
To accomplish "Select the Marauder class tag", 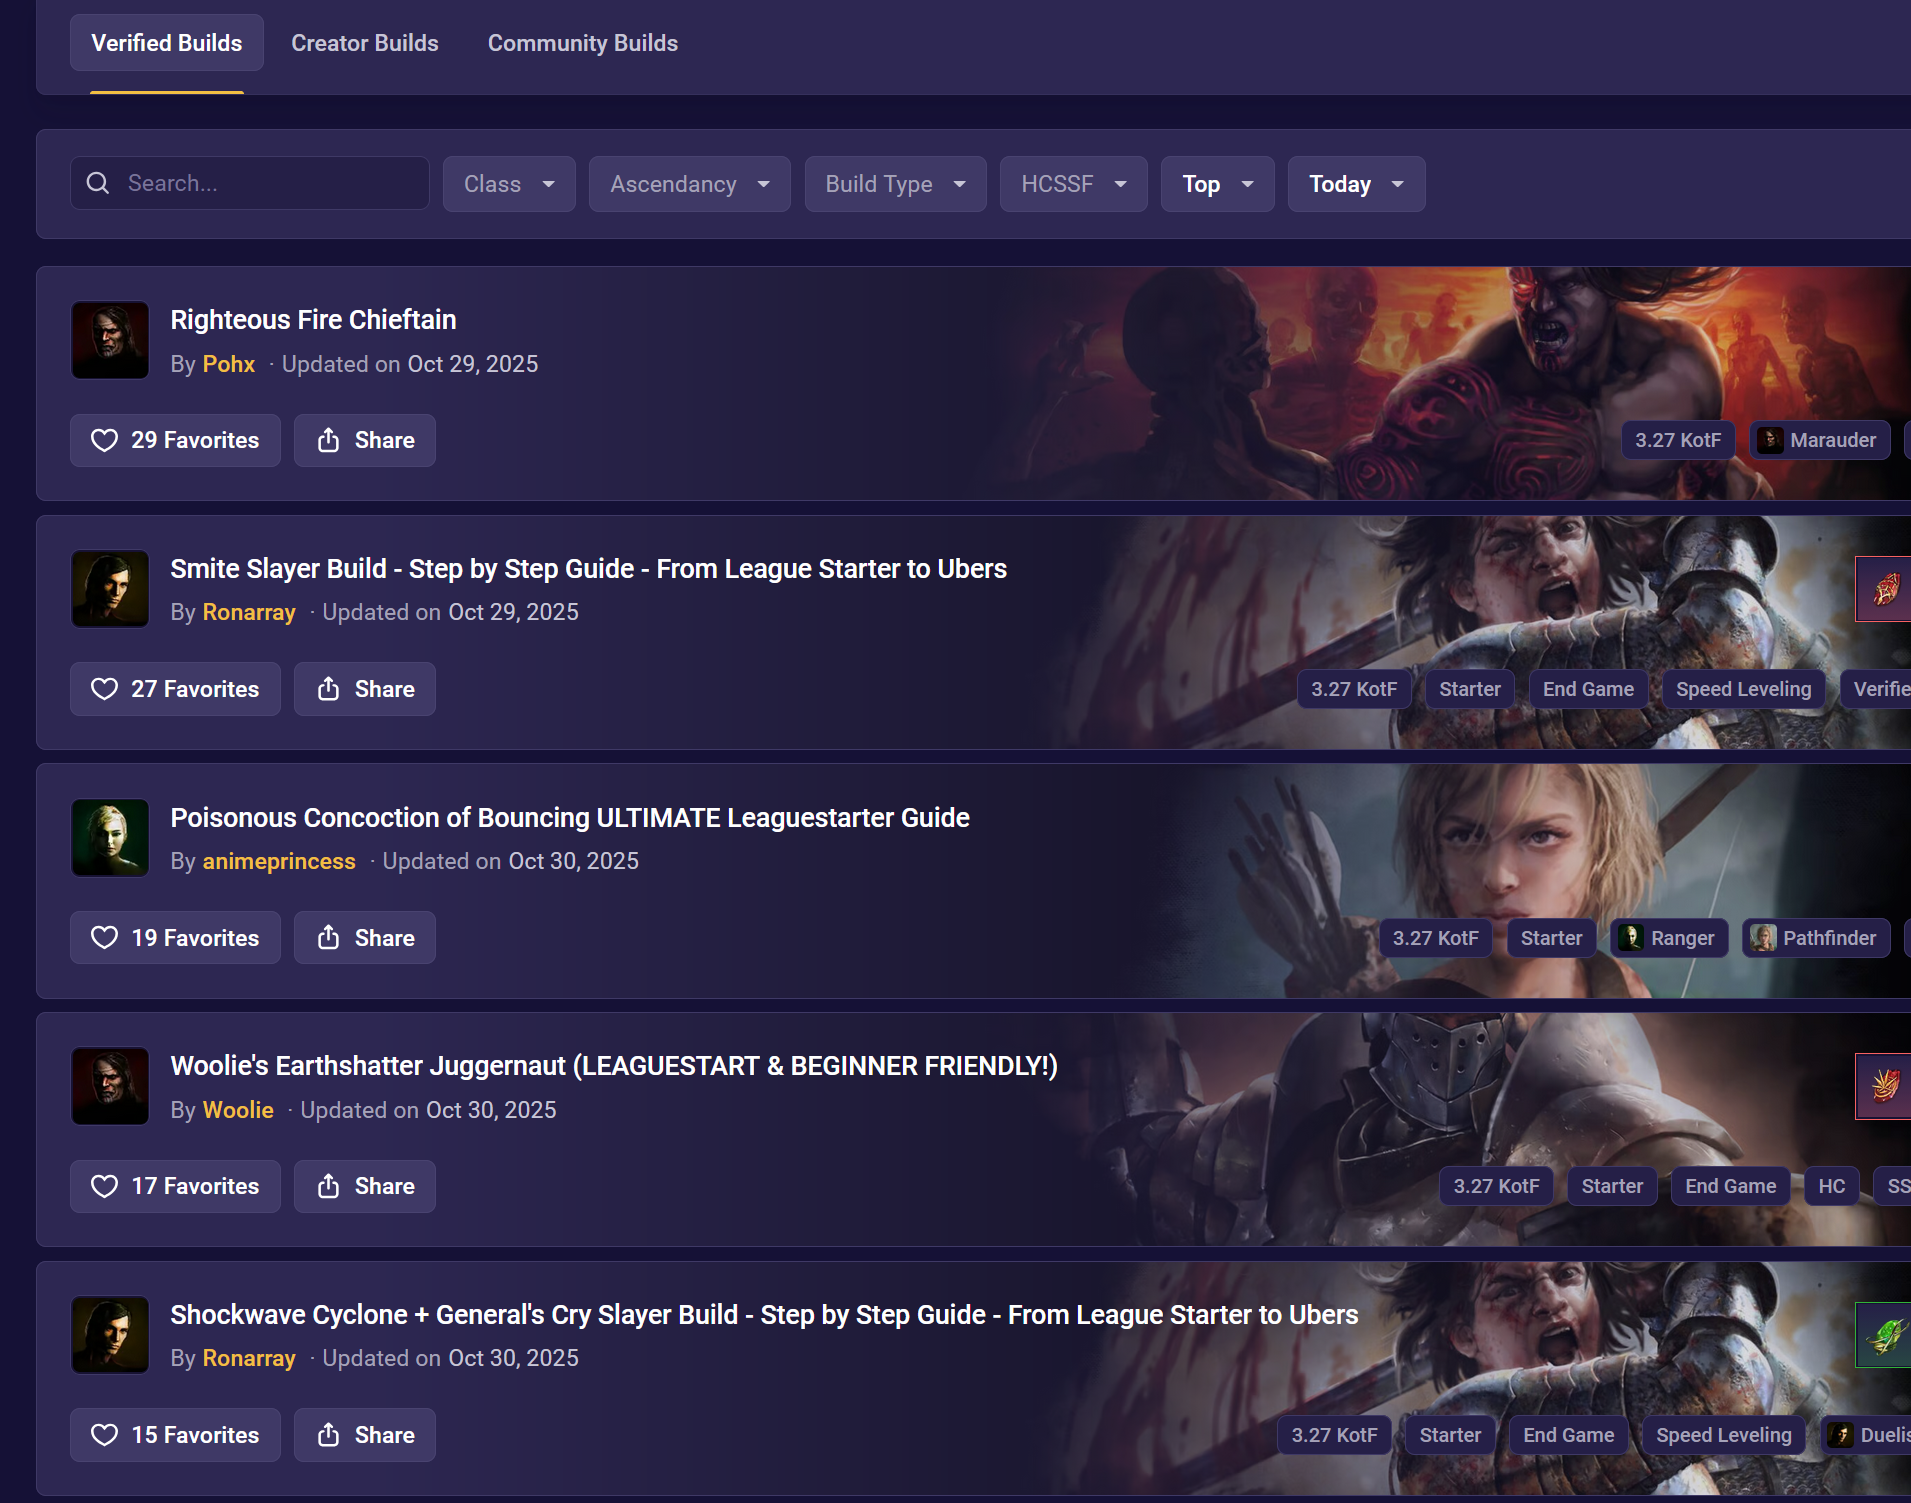I will pyautogui.click(x=1820, y=440).
